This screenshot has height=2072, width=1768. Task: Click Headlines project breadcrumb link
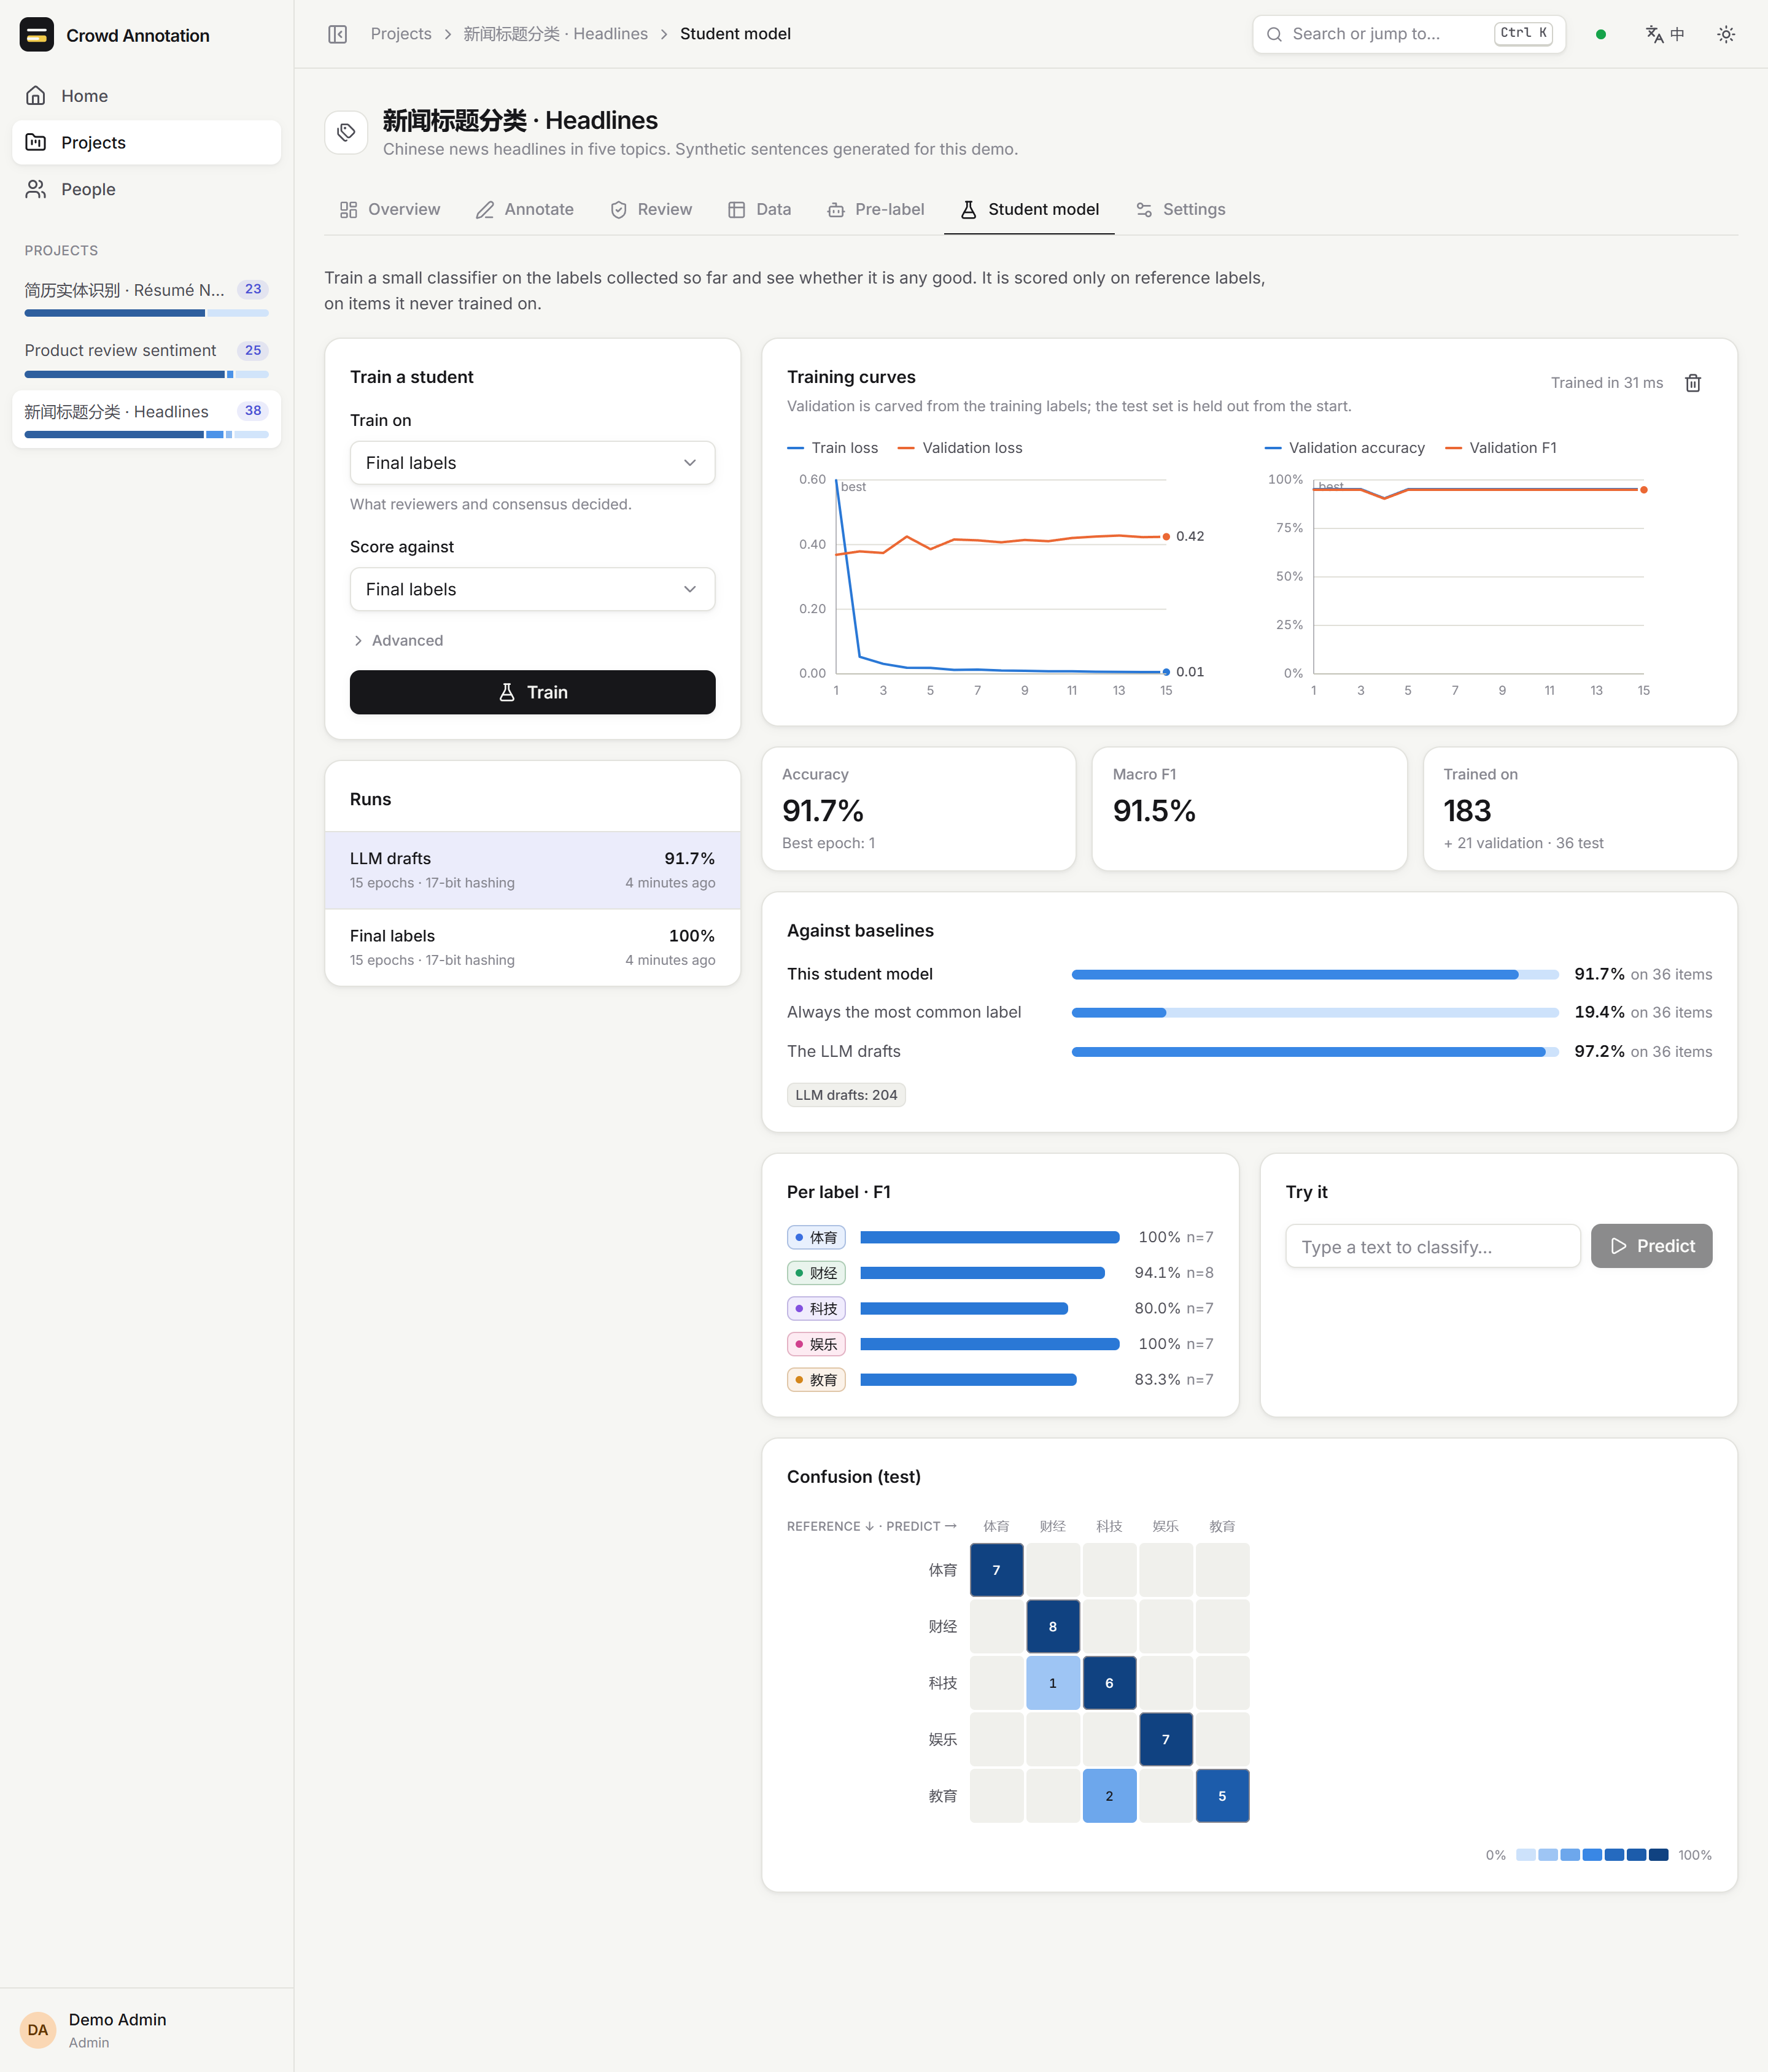click(555, 34)
